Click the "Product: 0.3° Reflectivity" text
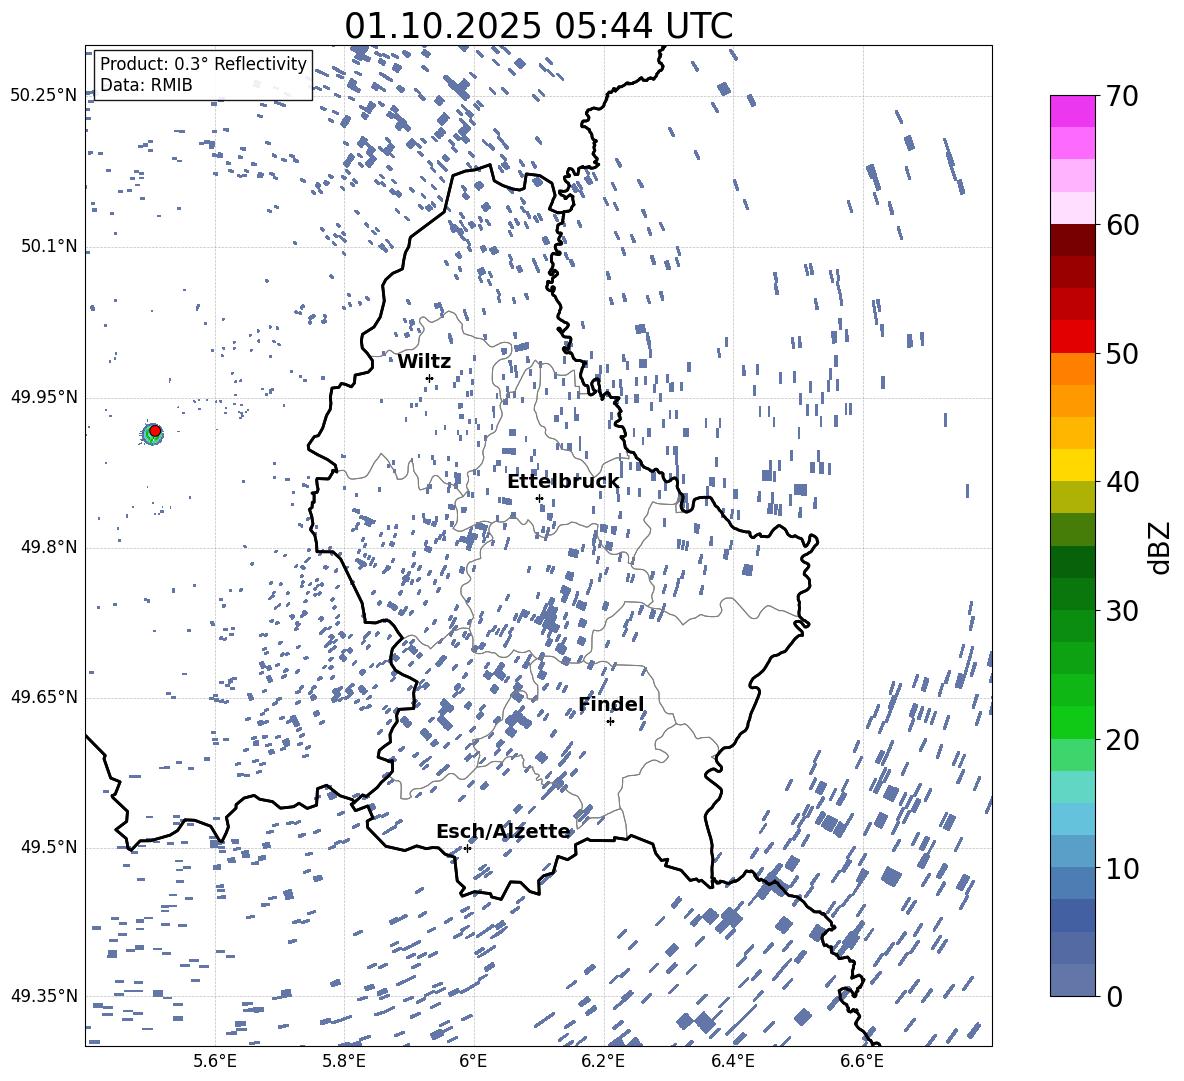1184x1081 pixels. [203, 64]
